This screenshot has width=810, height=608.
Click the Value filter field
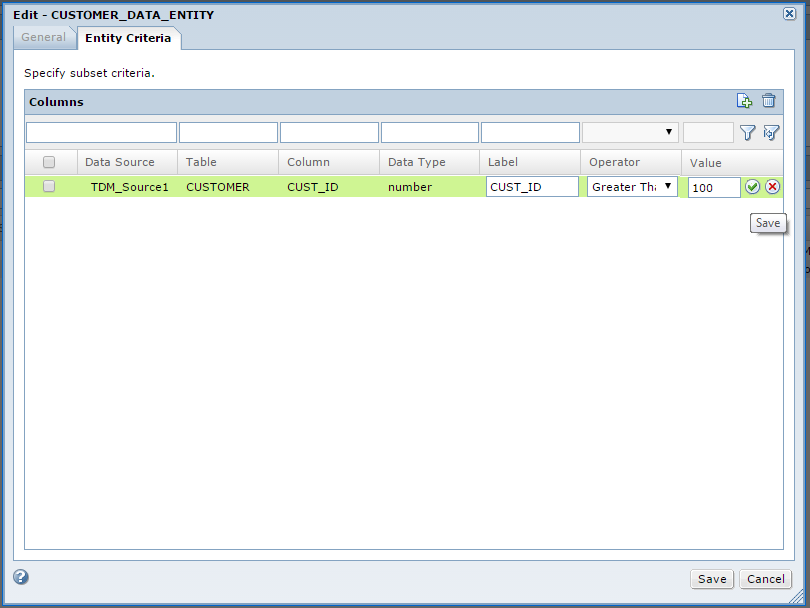[708, 132]
